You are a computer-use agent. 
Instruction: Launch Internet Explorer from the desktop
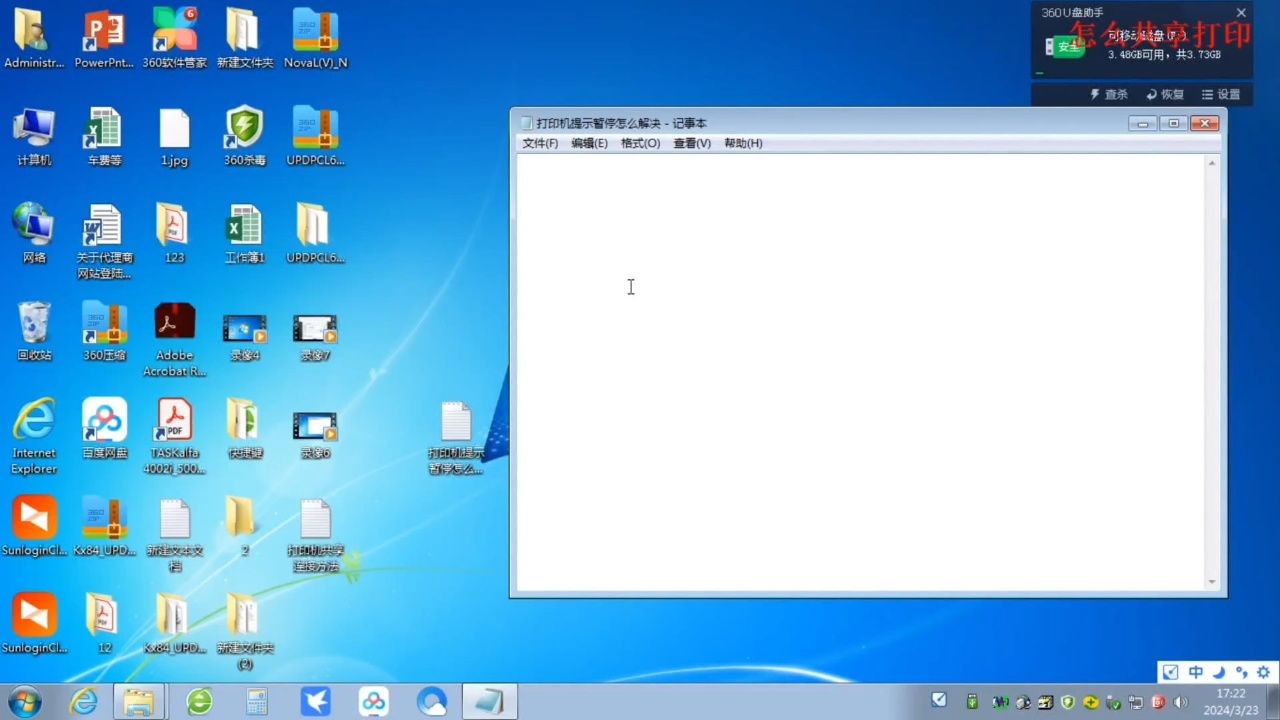pyautogui.click(x=34, y=420)
